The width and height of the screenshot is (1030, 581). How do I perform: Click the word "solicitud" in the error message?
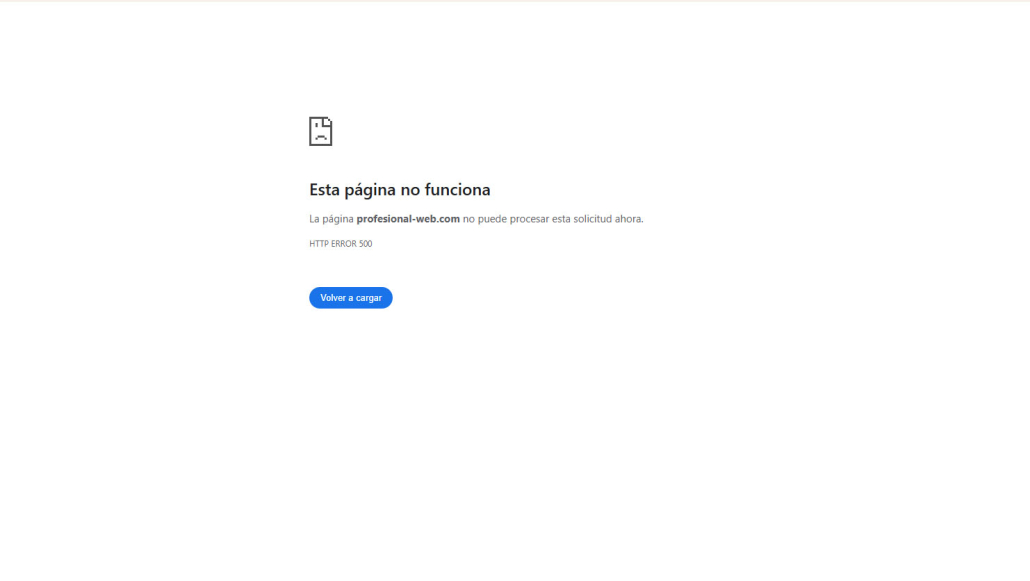tap(590, 219)
